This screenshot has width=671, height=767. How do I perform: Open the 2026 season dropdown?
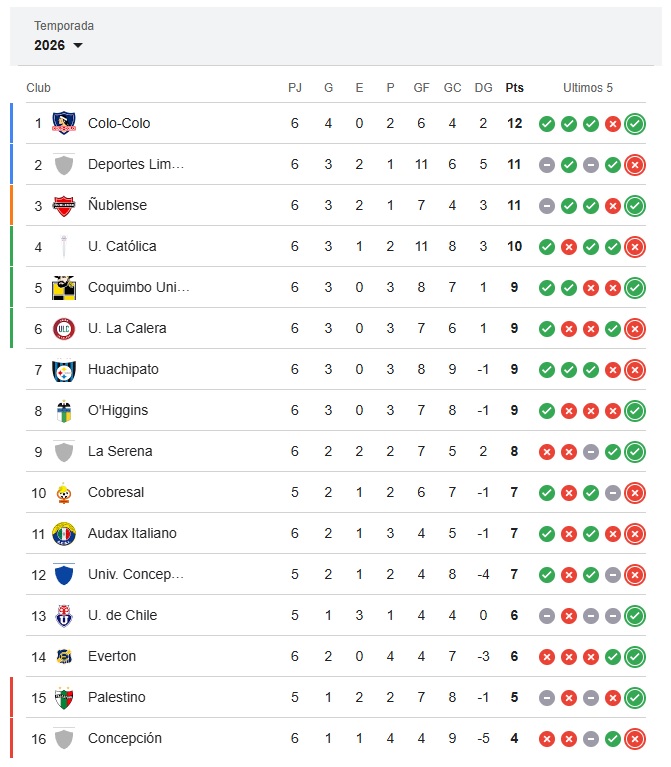pos(59,45)
